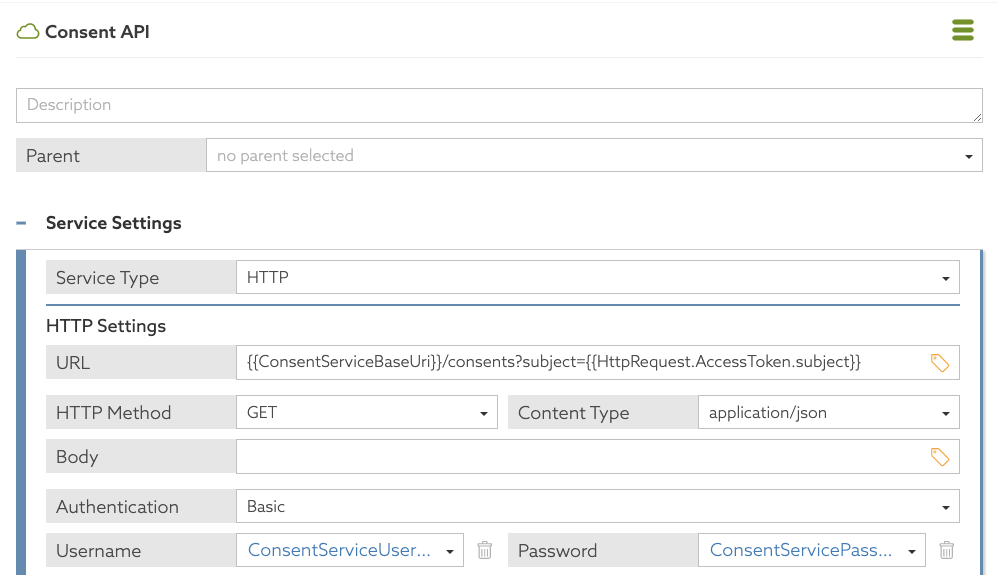The image size is (998, 575).
Task: Click the cloud icon beside Consent API
Action: click(28, 32)
